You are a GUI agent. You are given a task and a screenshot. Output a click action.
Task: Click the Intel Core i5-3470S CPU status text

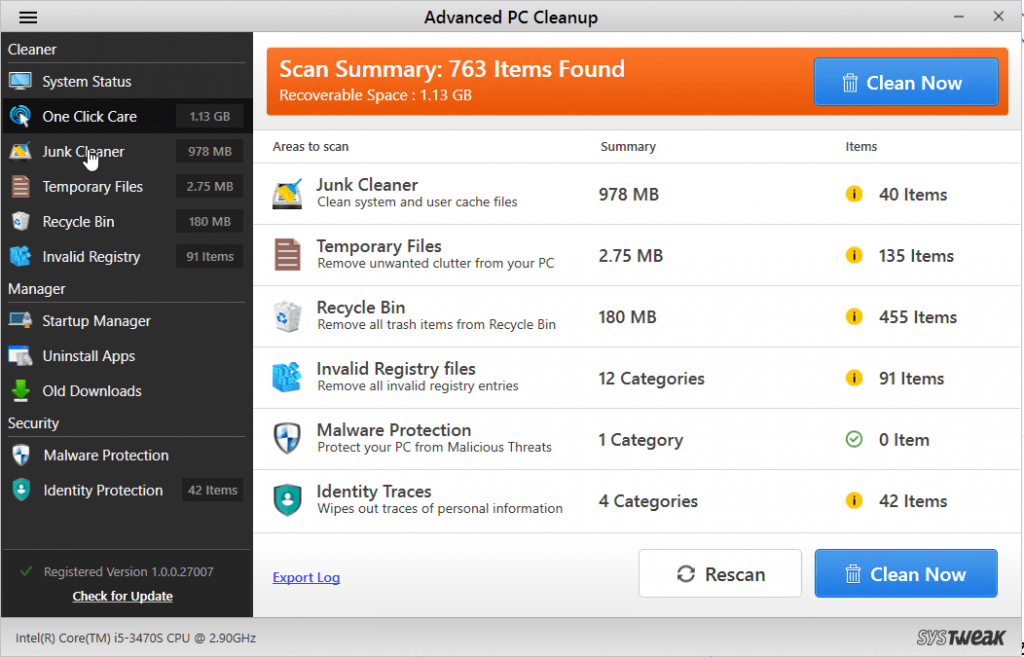coord(136,638)
